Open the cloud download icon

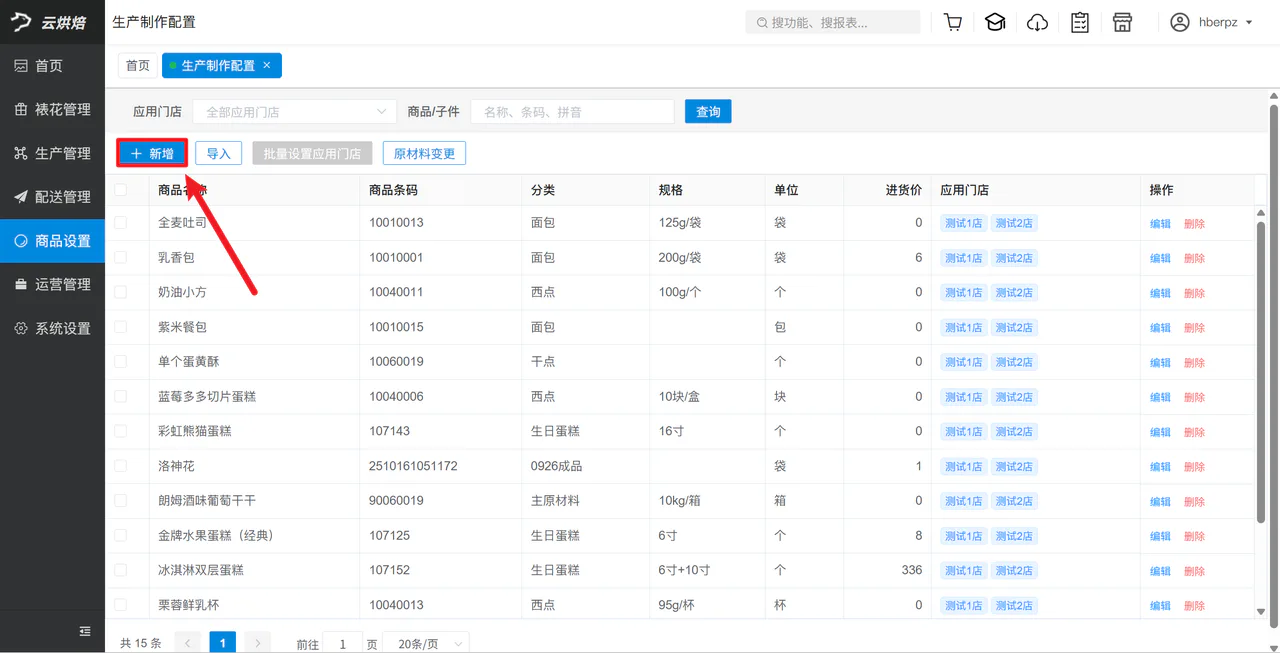(x=1038, y=22)
